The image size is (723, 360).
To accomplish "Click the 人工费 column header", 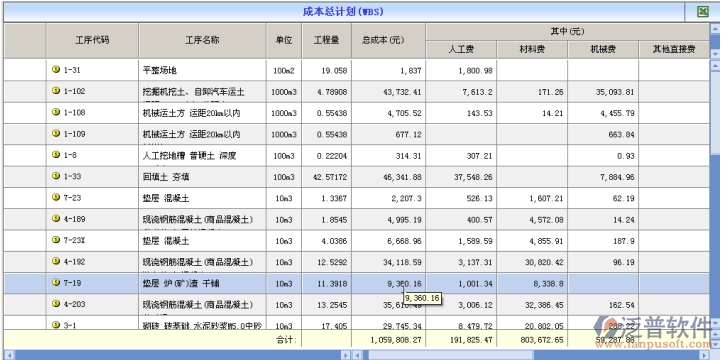I will click(x=461, y=49).
